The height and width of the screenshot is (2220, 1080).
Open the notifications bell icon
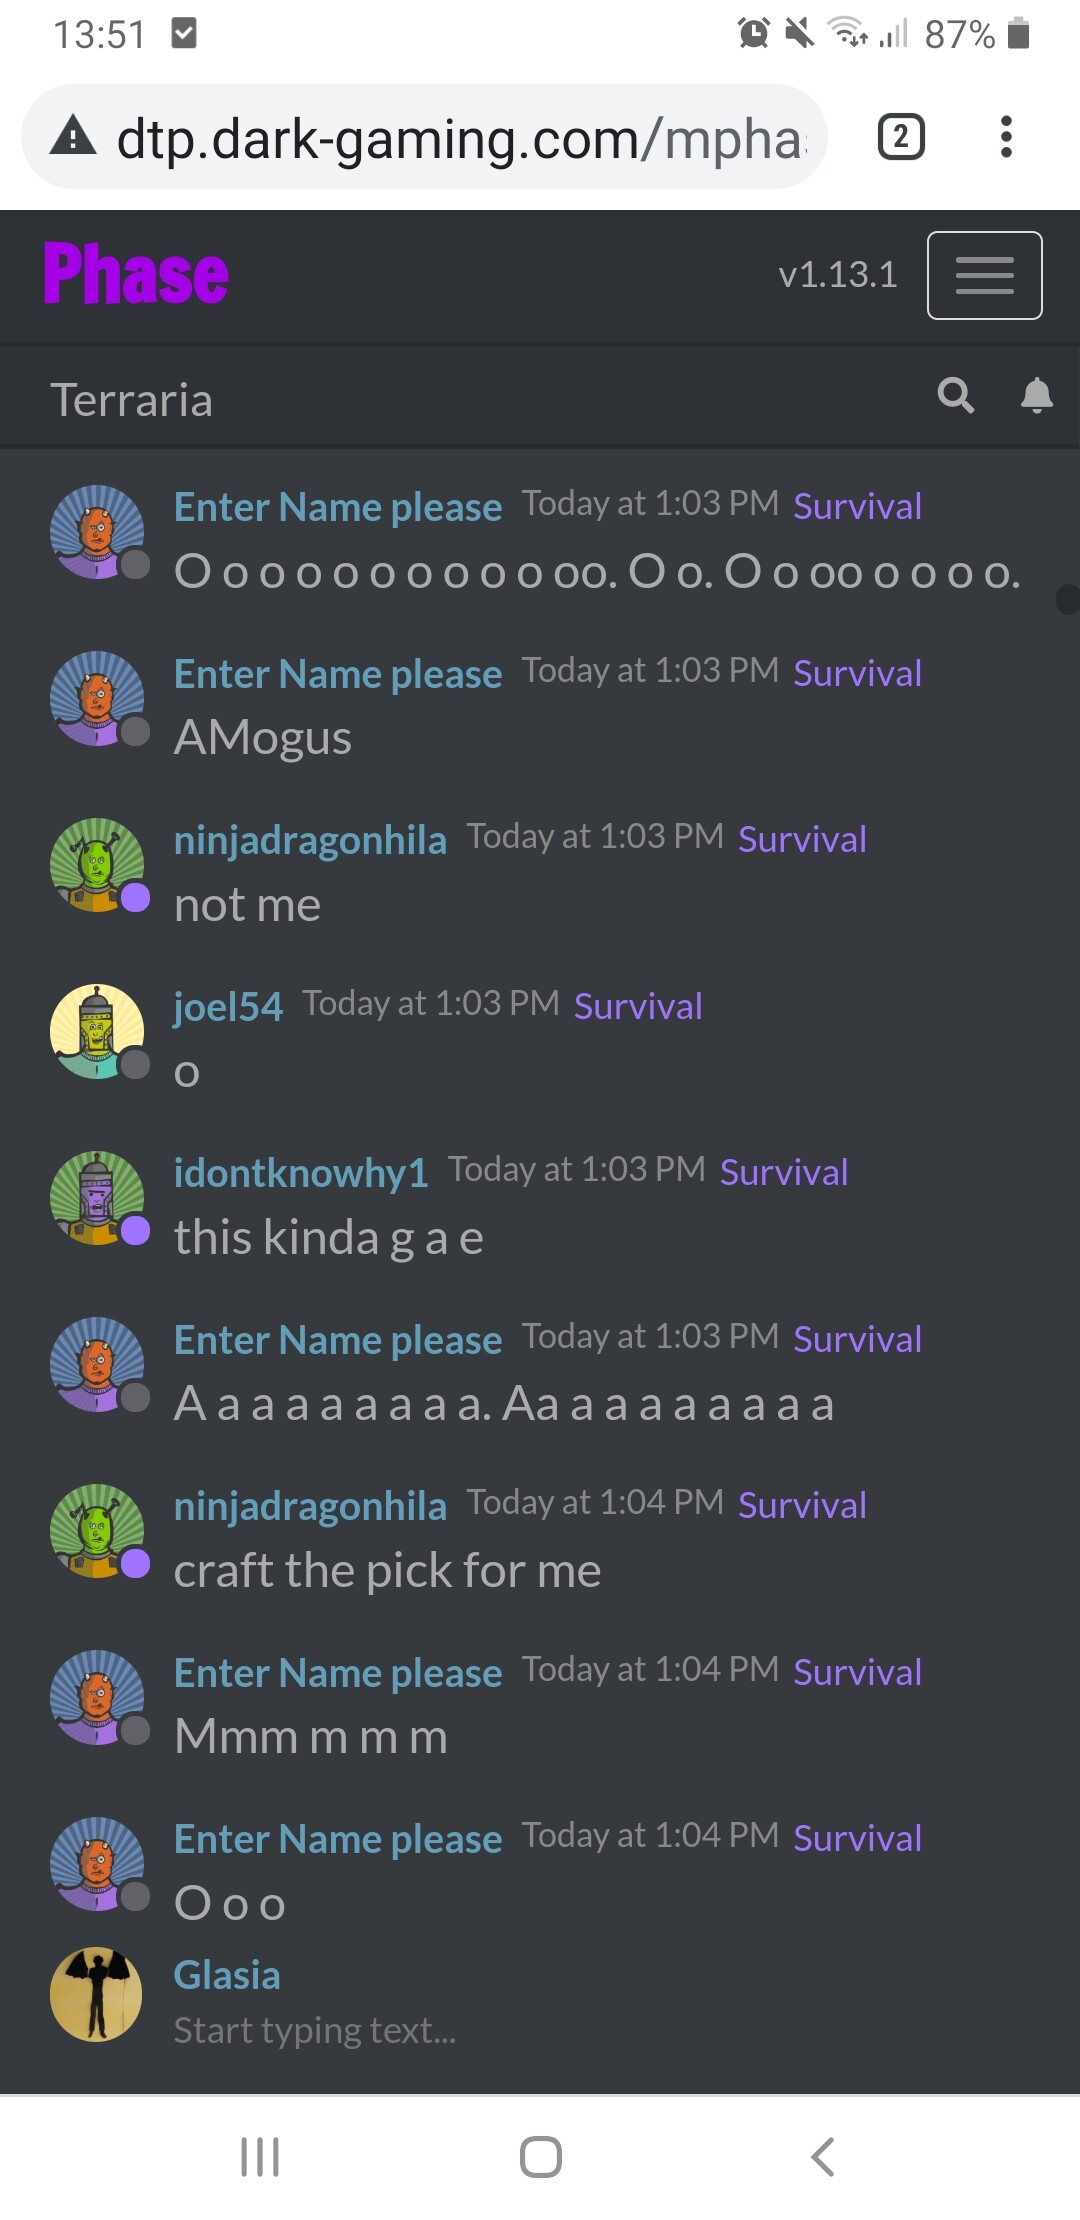[1037, 396]
